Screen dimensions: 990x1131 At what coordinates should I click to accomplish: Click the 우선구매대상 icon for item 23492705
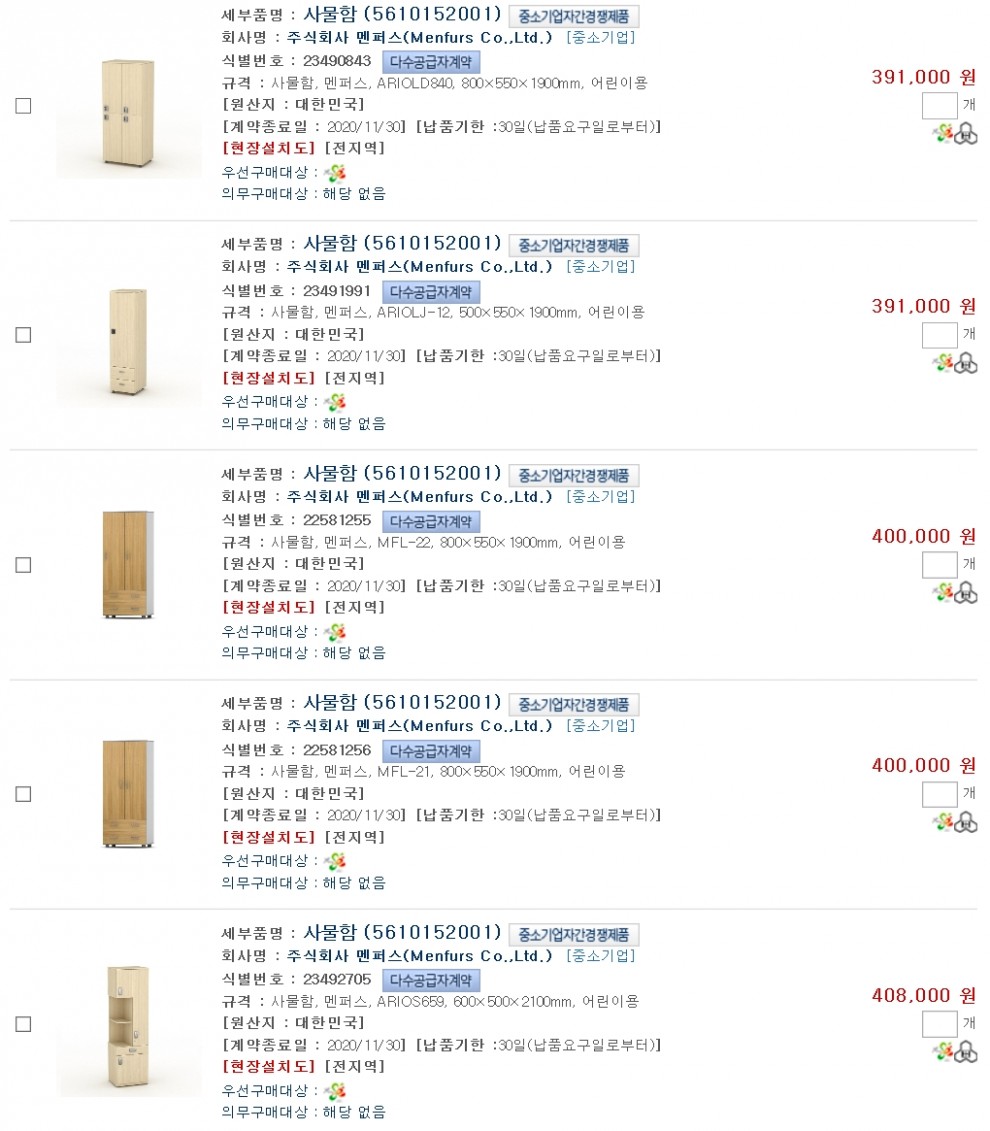[335, 1091]
